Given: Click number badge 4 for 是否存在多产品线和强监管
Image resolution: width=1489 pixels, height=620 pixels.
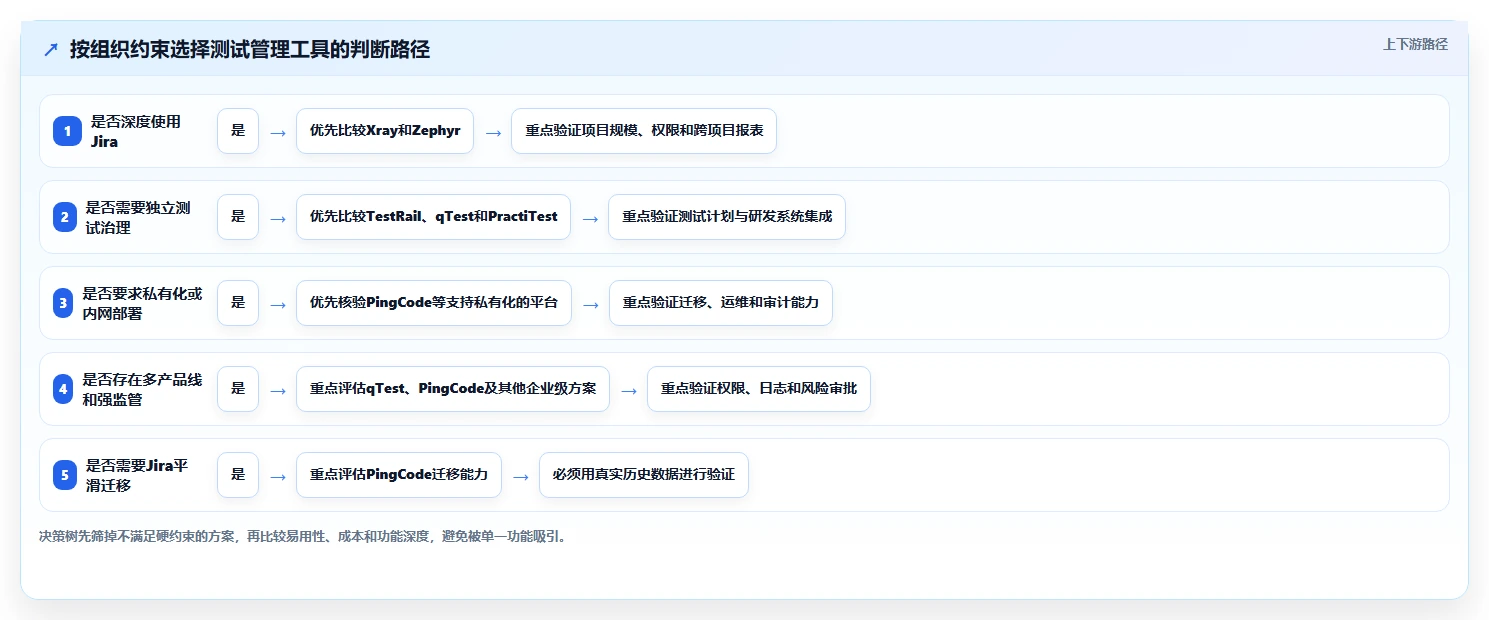Looking at the screenshot, I should pyautogui.click(x=63, y=389).
